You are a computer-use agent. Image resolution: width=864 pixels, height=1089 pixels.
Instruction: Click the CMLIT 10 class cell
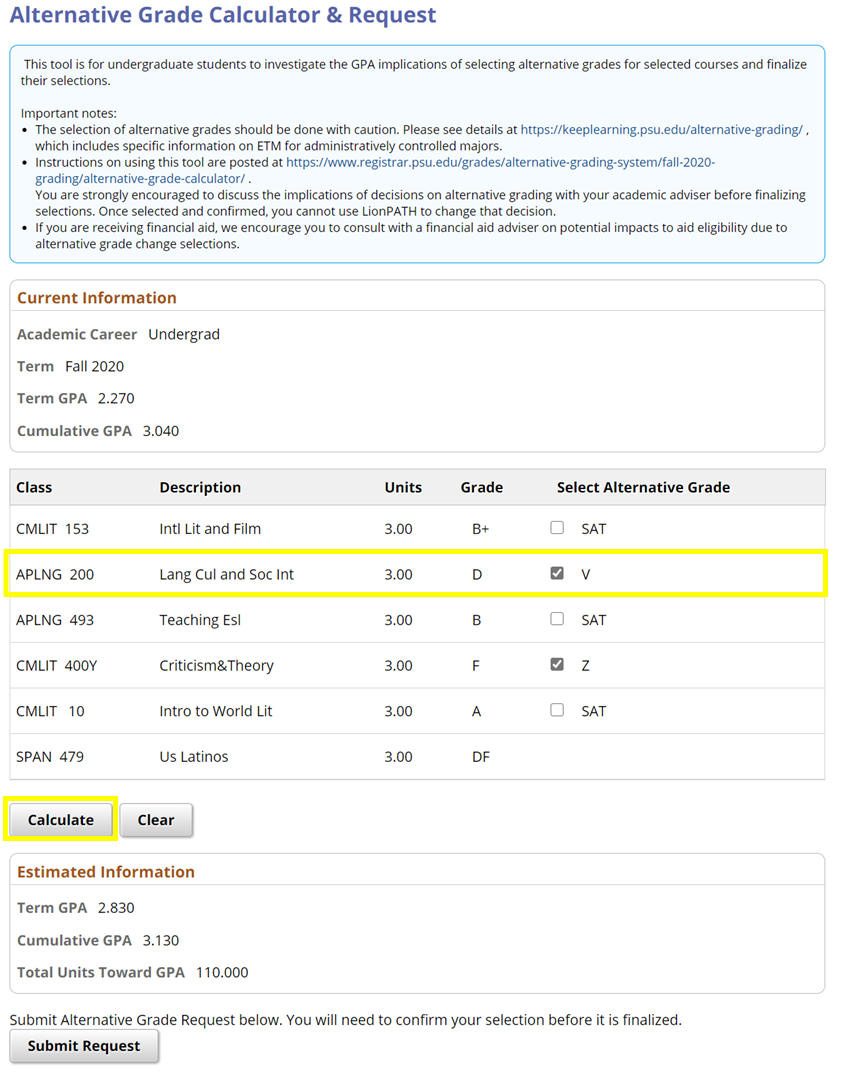(50, 711)
